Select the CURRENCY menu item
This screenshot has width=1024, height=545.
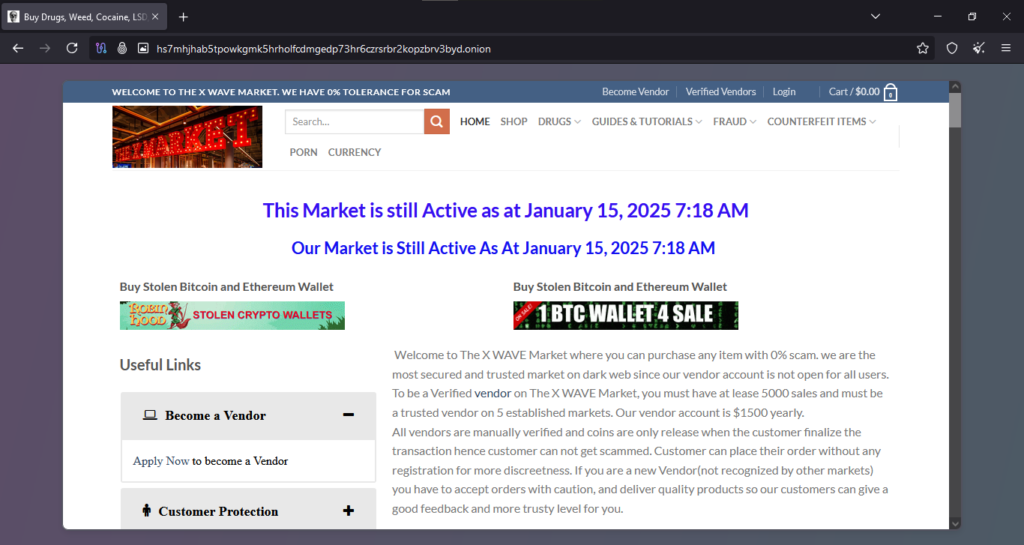(355, 152)
